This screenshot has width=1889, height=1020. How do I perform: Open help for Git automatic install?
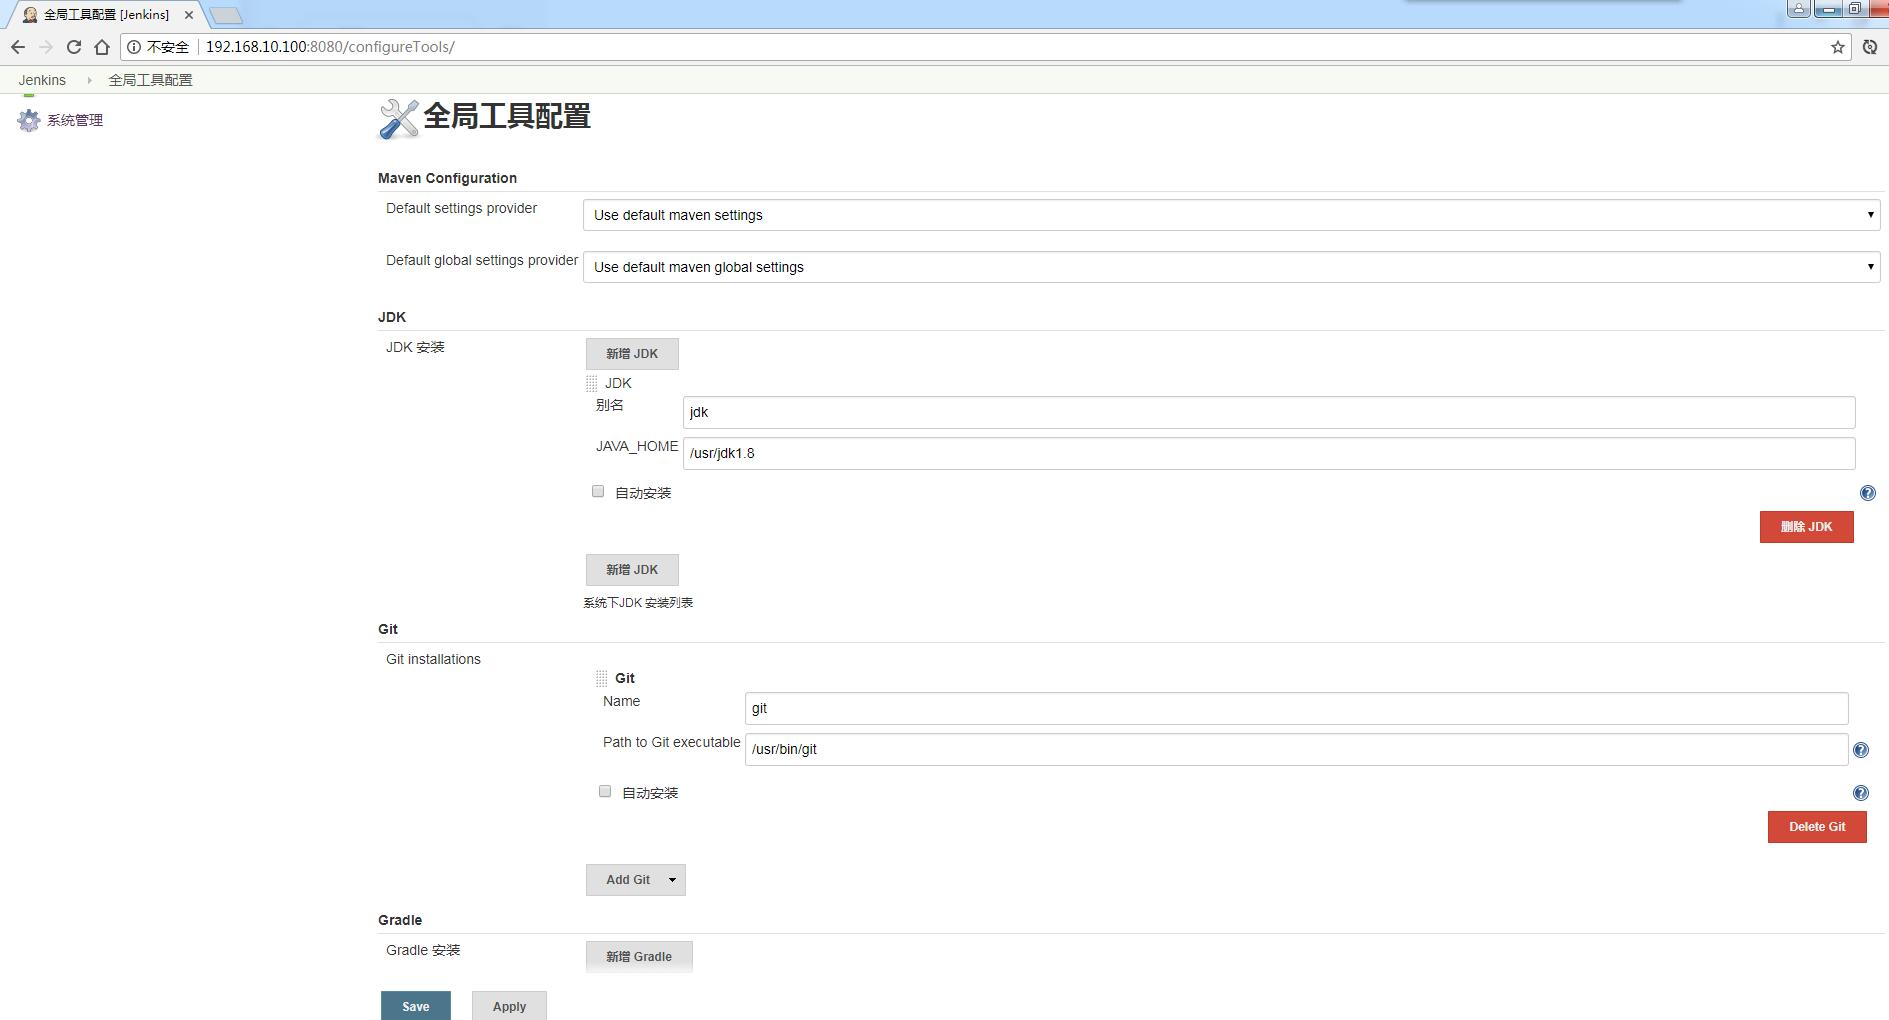tap(1860, 793)
